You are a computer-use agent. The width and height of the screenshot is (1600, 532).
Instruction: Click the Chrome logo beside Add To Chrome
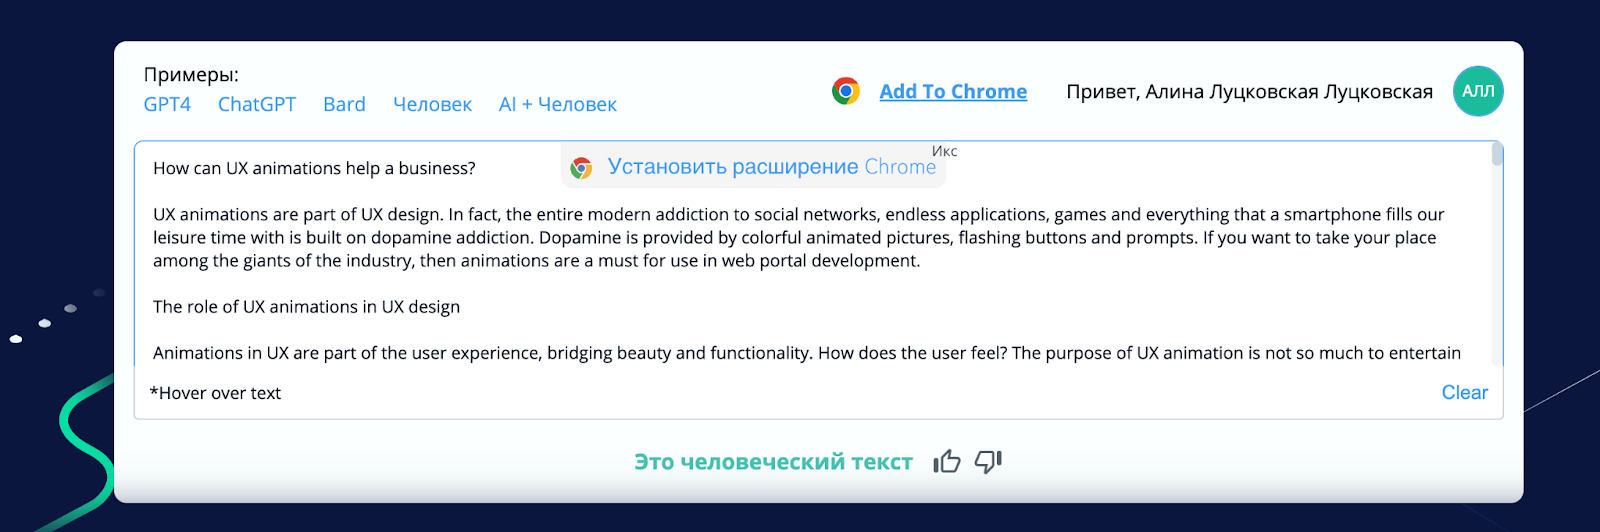pyautogui.click(x=846, y=91)
